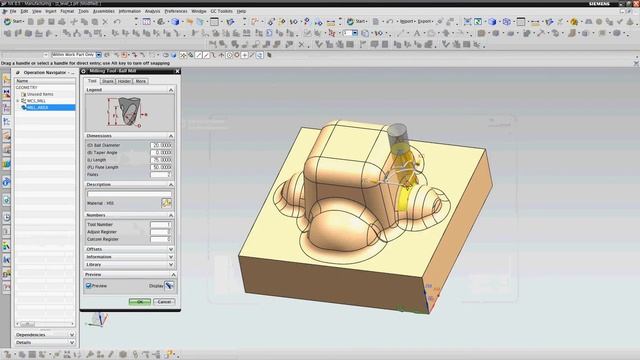Click the Name column header

pyautogui.click(x=45, y=81)
